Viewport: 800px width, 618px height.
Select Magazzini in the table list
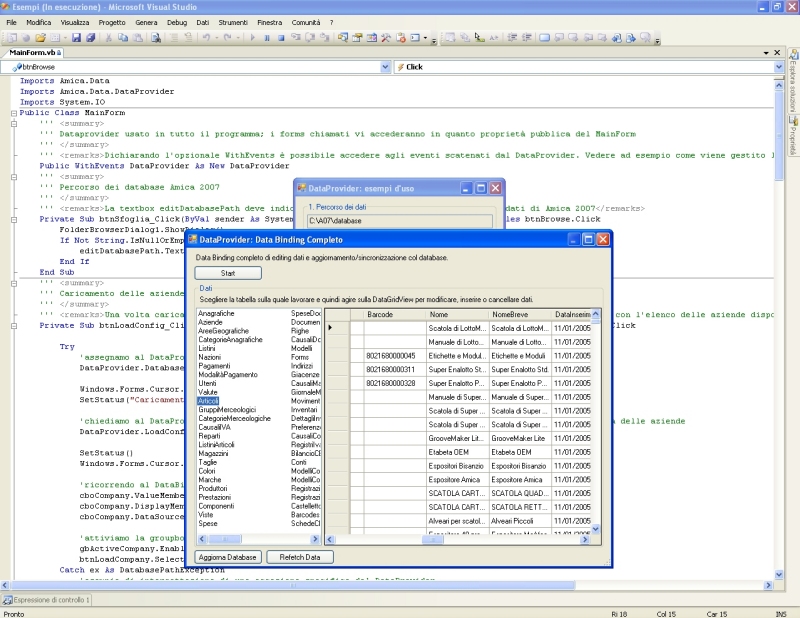coord(213,454)
